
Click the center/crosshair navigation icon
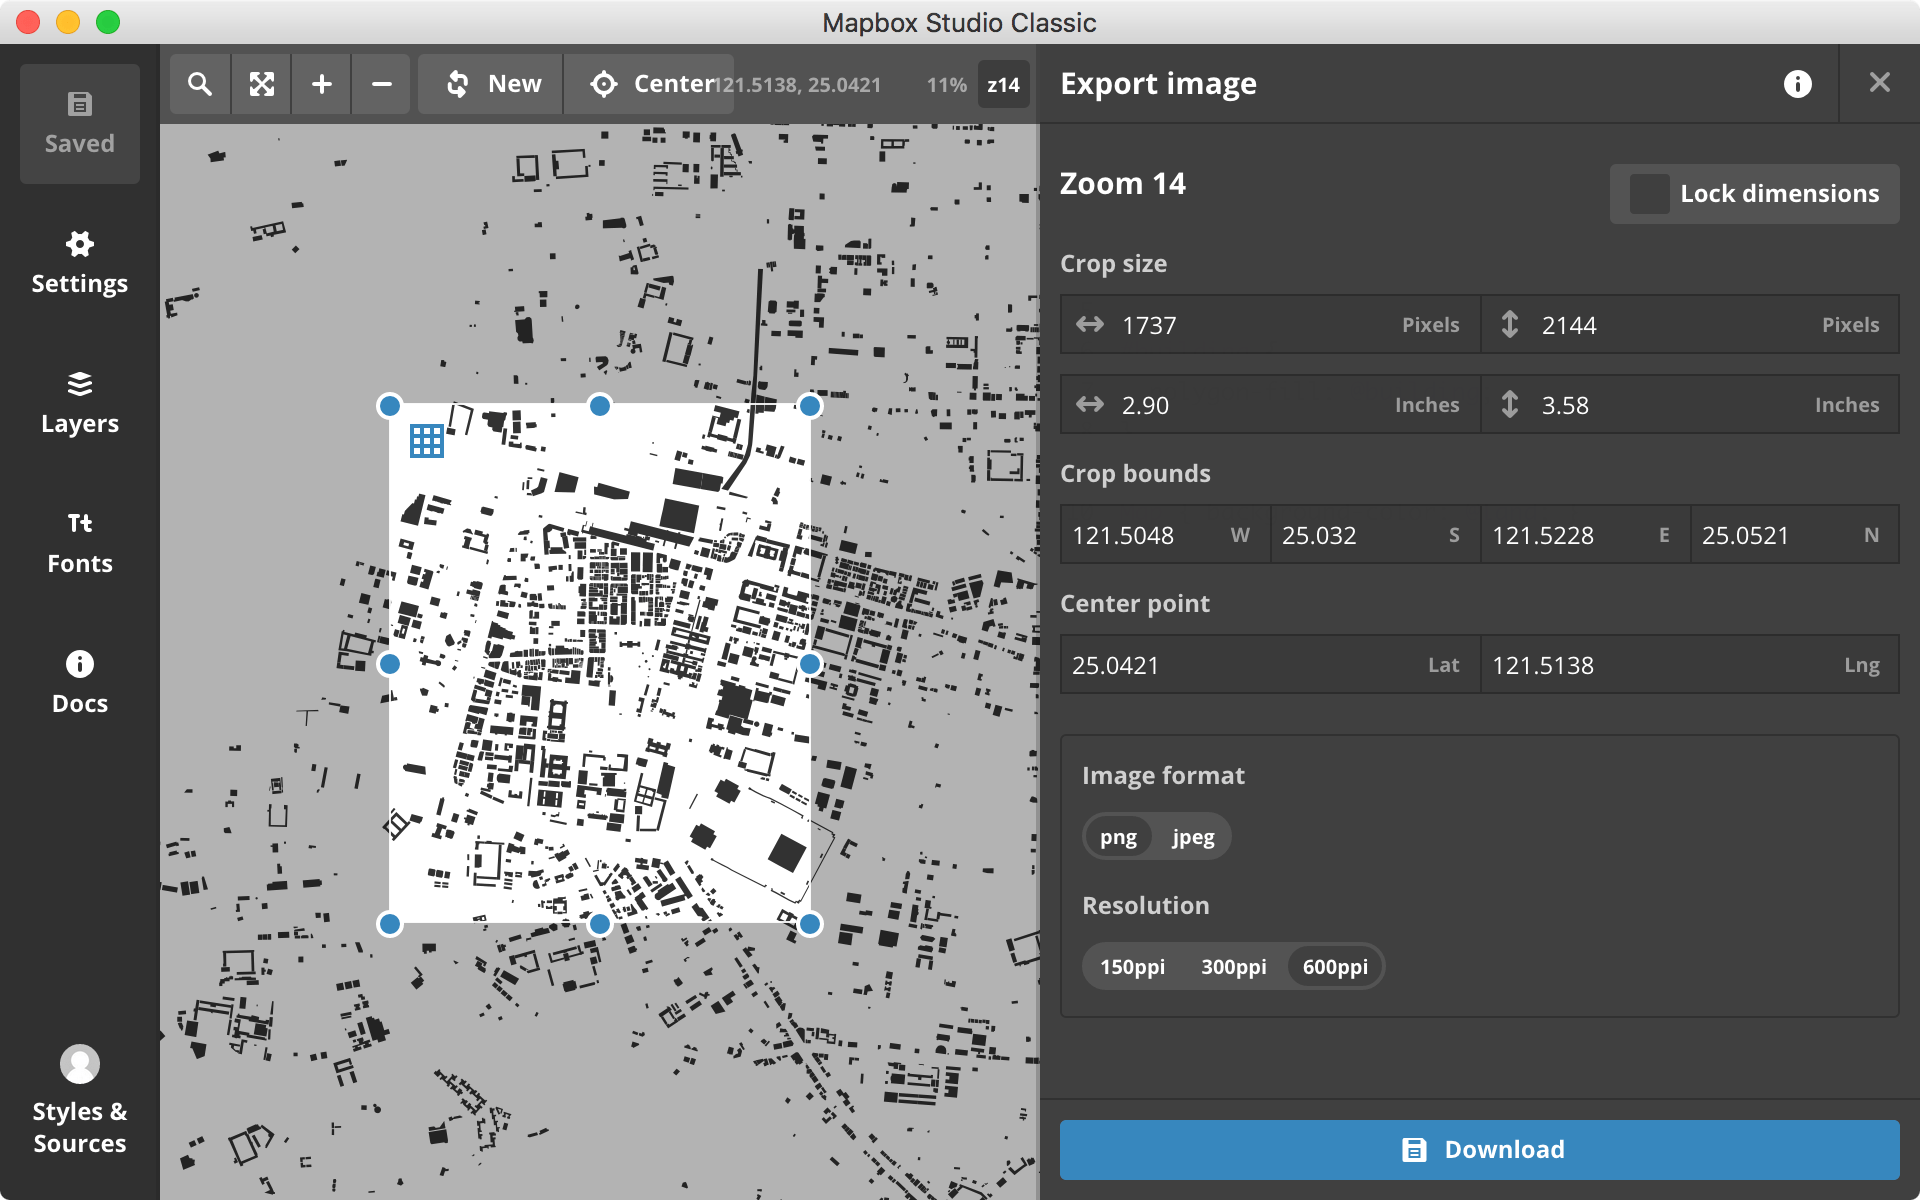click(601, 86)
